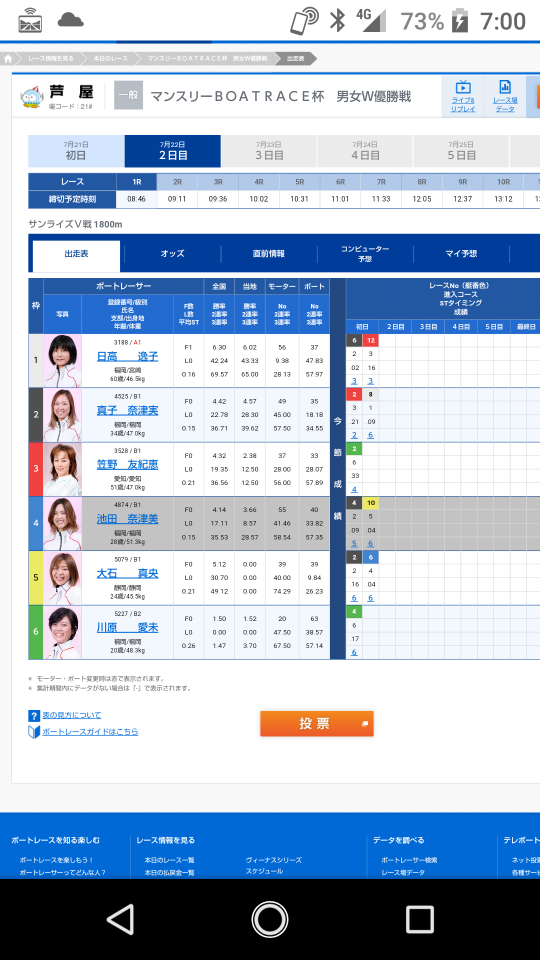Select the 4日目 7月24日 day tab
Viewport: 540px width, 960px height.
pos(365,151)
